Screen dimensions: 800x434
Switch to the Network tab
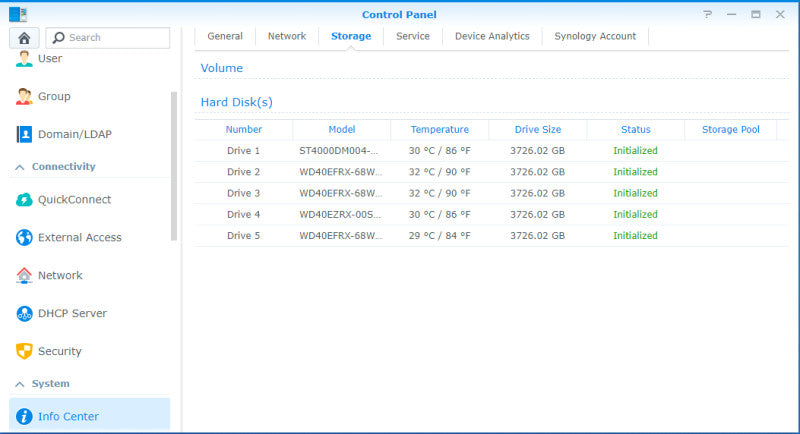[287, 36]
